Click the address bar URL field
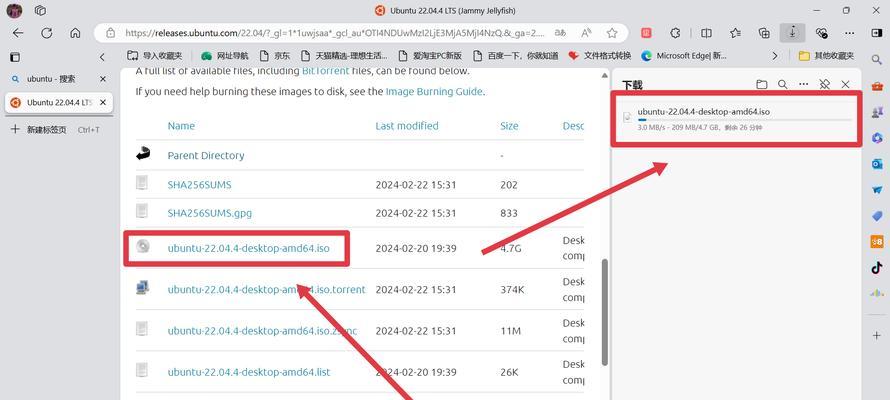This screenshot has width=890, height=400. pyautogui.click(x=335, y=33)
